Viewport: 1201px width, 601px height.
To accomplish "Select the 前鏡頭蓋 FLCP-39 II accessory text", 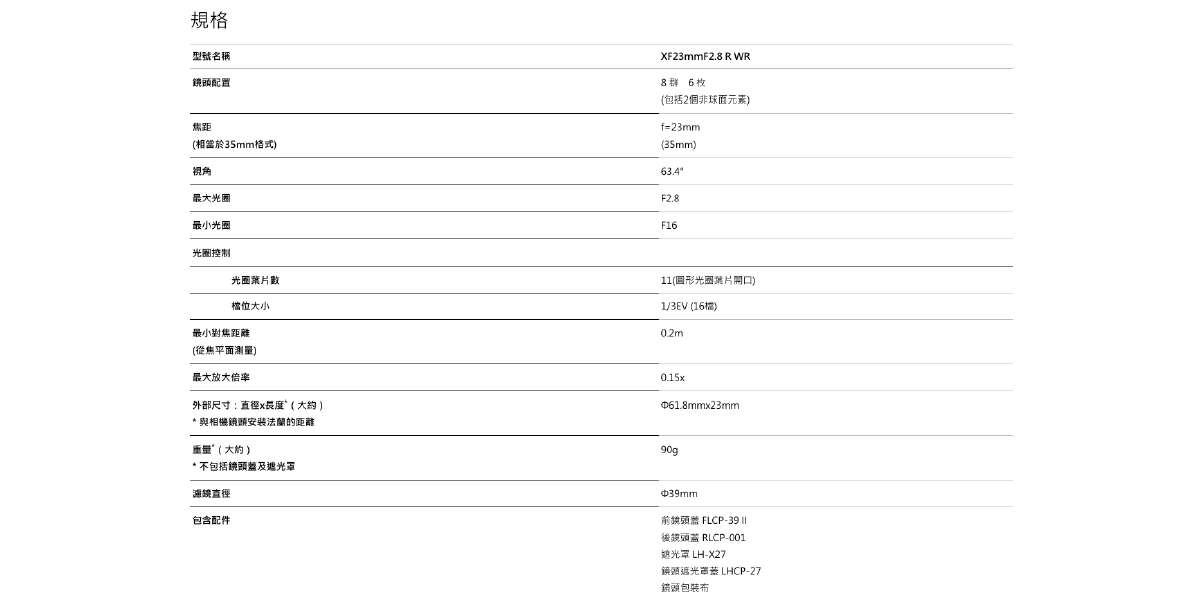I will (704, 521).
